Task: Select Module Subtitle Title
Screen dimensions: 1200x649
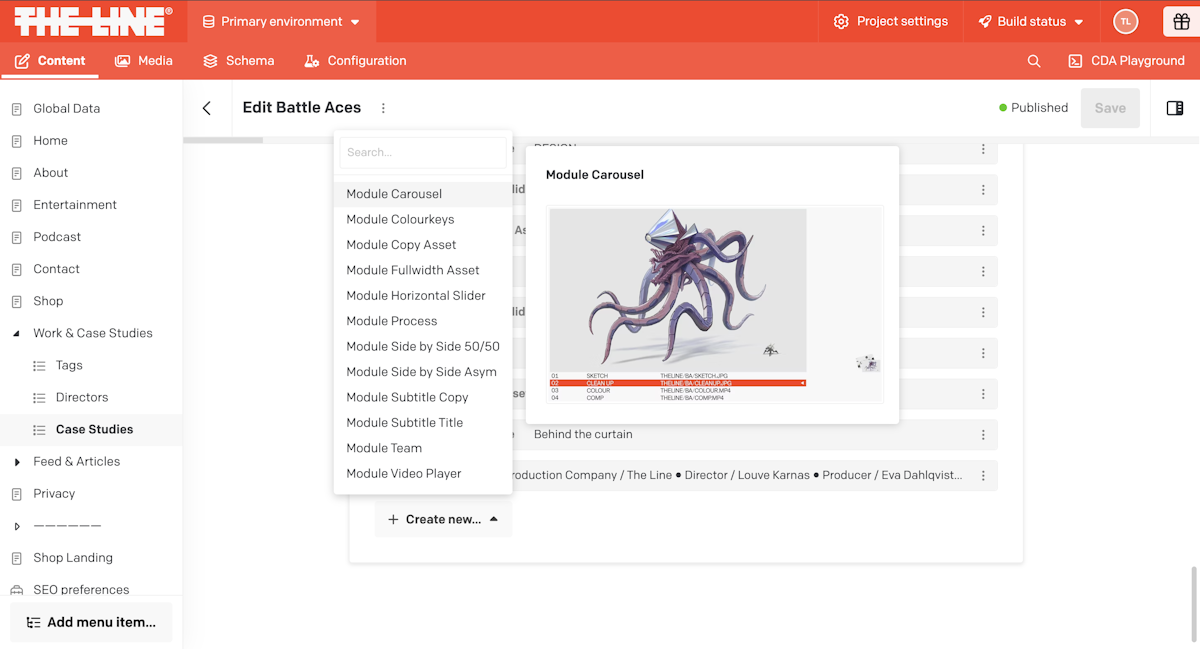Action: pyautogui.click(x=423, y=423)
